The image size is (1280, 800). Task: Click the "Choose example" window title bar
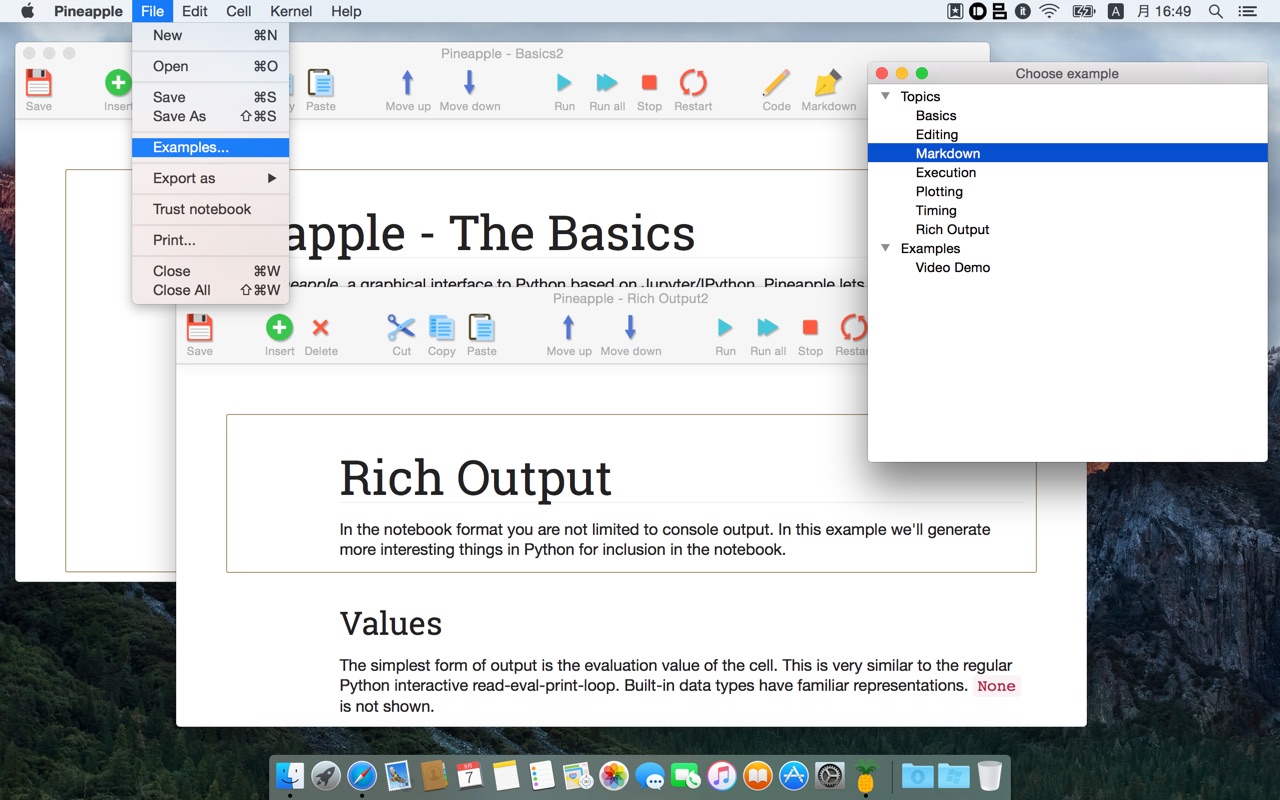coord(1067,73)
